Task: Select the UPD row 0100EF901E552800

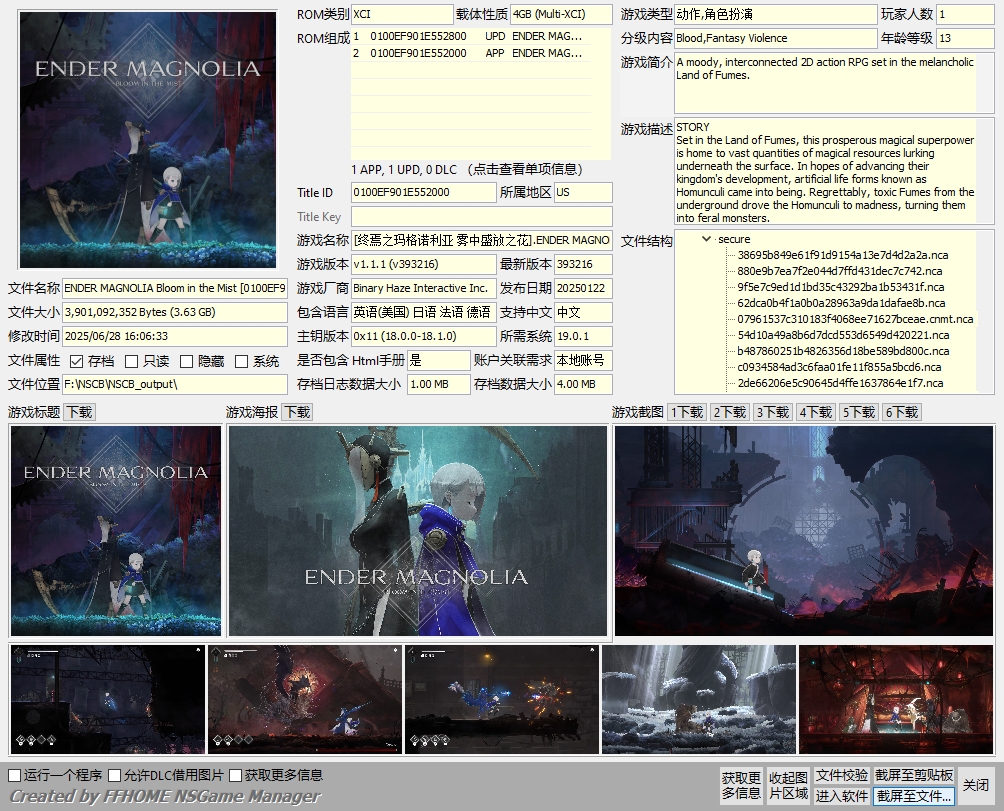Action: [471, 36]
